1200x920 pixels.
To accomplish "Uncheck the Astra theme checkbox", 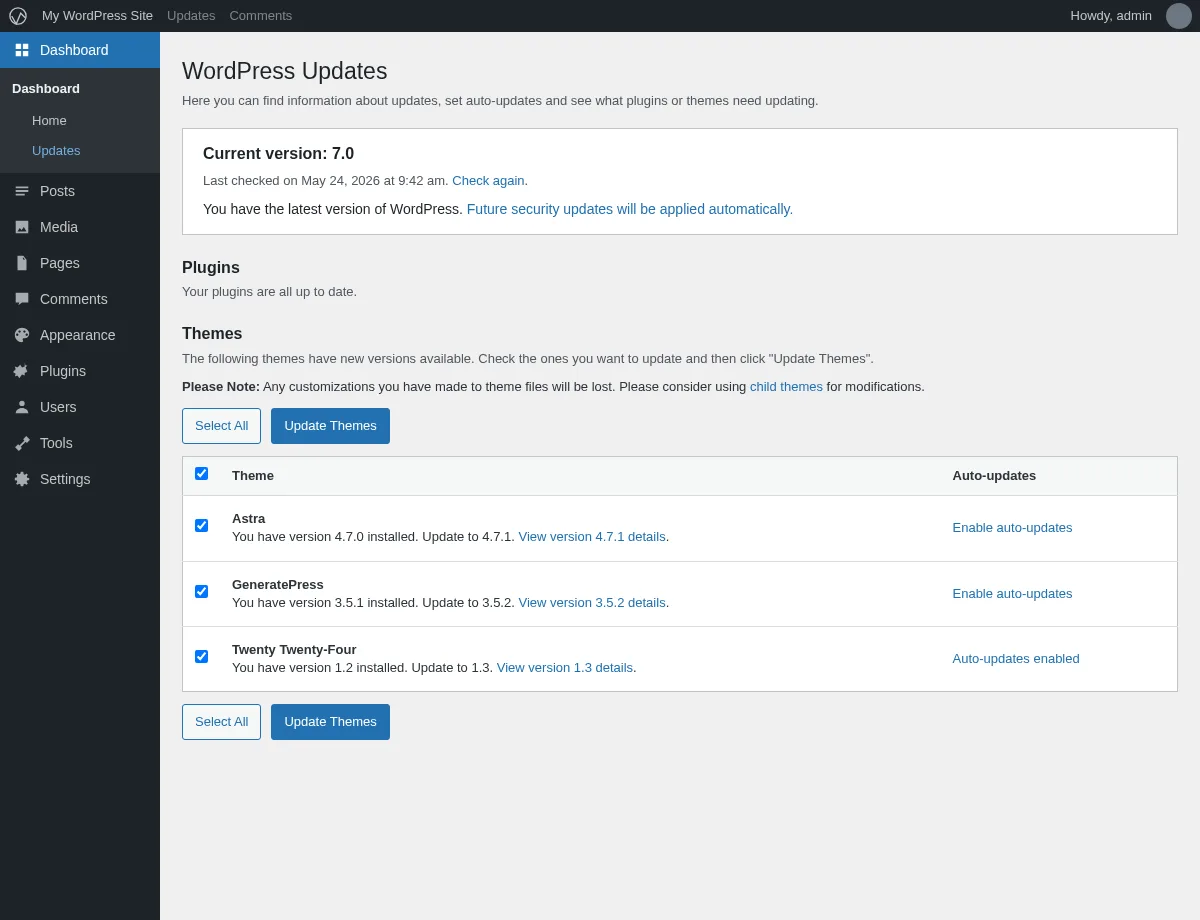I will click(x=201, y=526).
